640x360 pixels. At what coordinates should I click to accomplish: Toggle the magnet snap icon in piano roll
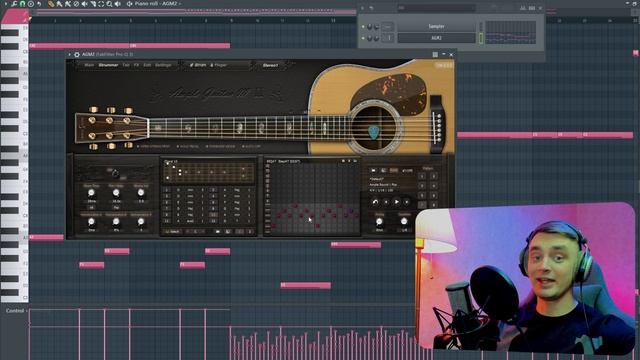click(x=22, y=4)
